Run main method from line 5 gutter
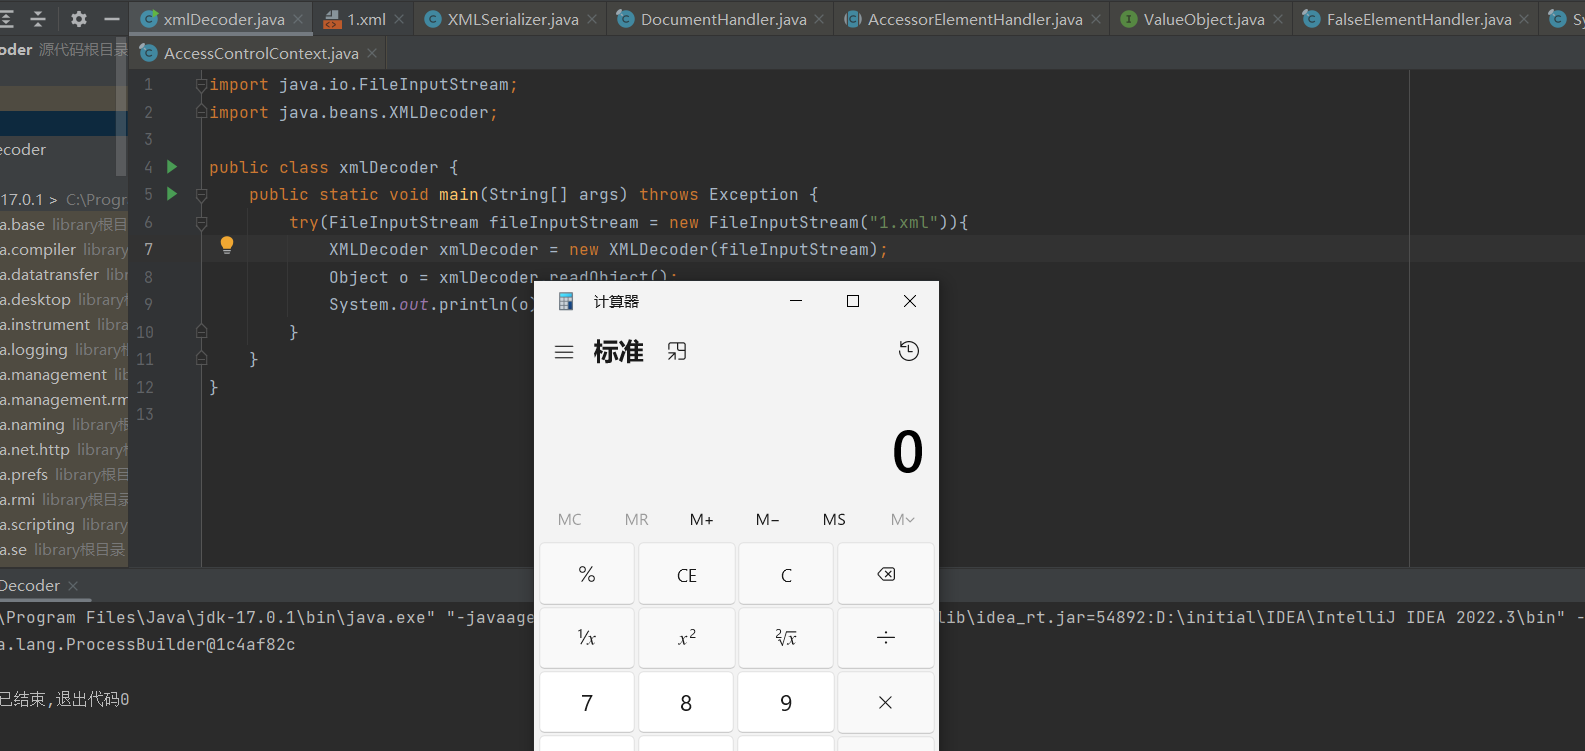This screenshot has height=751, width=1585. [x=172, y=193]
